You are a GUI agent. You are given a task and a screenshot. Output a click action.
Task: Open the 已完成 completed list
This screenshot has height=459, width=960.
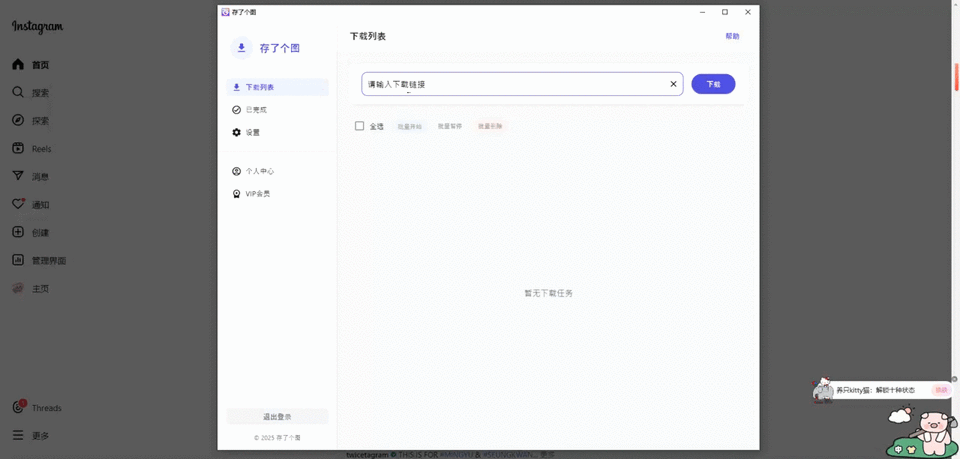click(277, 110)
